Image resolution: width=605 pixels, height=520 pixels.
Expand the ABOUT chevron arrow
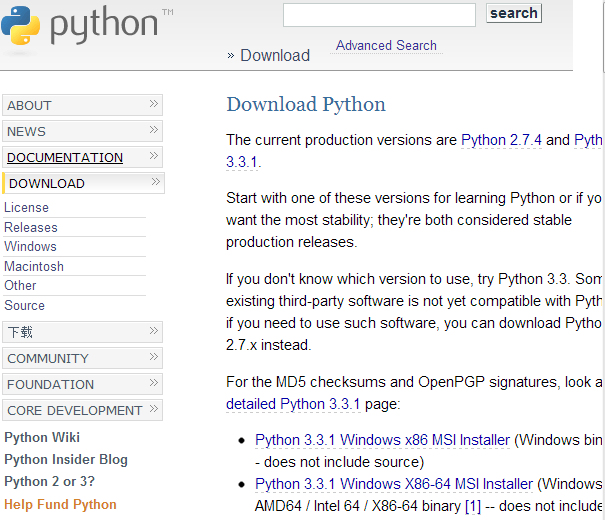(x=154, y=103)
